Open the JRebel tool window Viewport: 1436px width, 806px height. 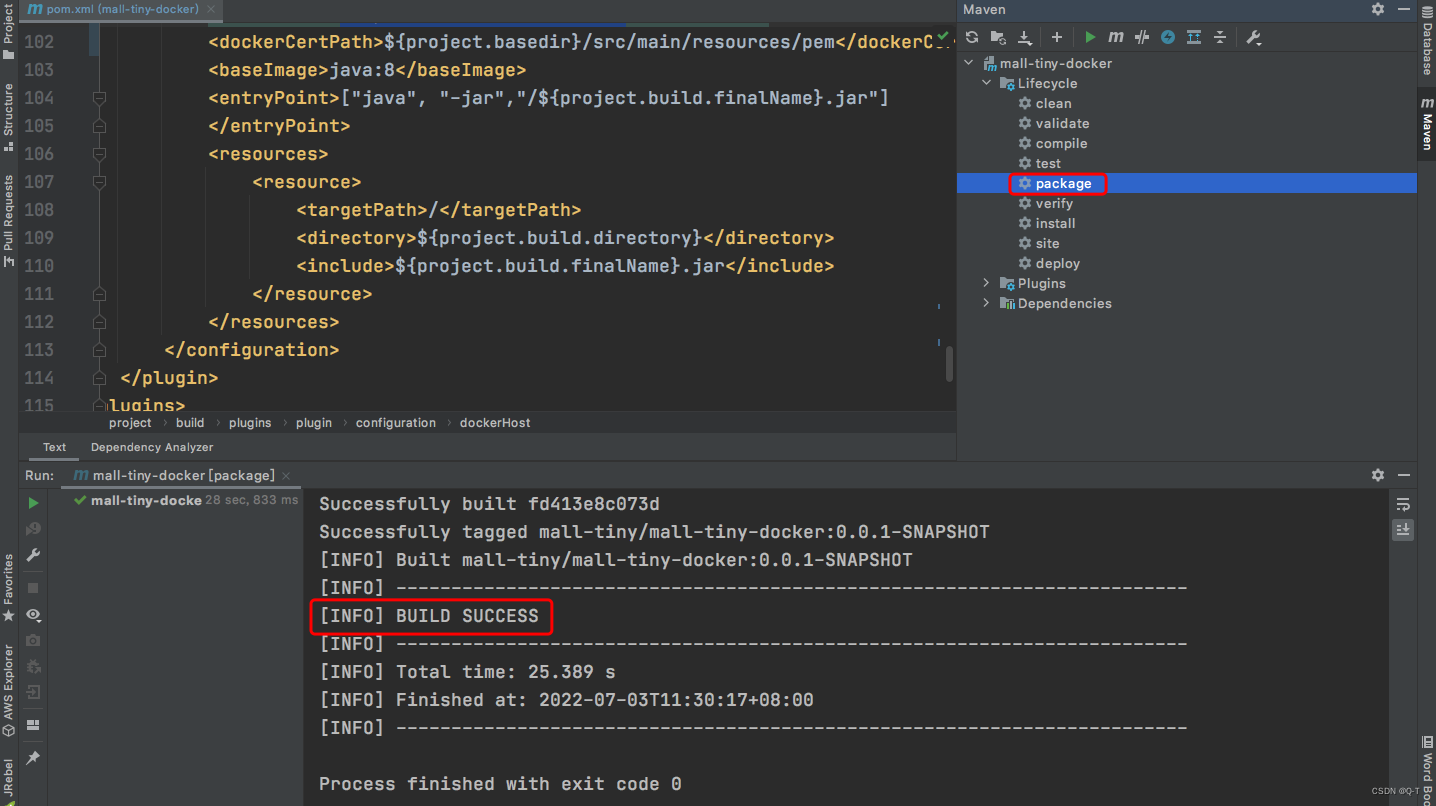(8, 782)
